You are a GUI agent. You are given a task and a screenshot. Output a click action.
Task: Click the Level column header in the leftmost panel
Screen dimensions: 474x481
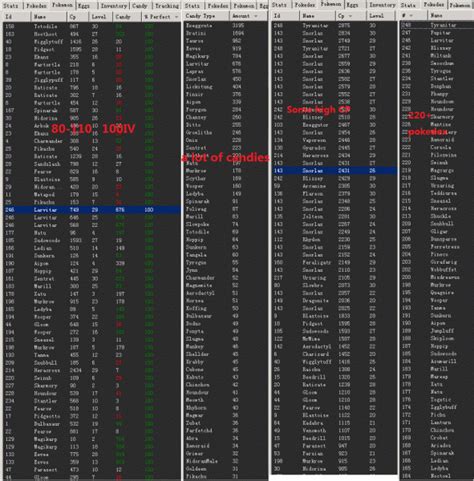(101, 16)
